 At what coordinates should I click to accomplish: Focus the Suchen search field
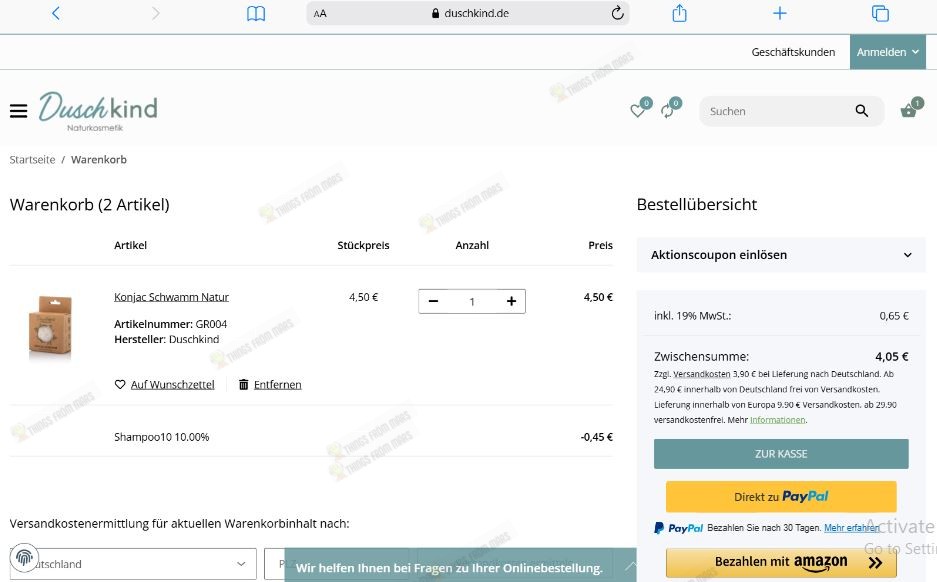[777, 111]
